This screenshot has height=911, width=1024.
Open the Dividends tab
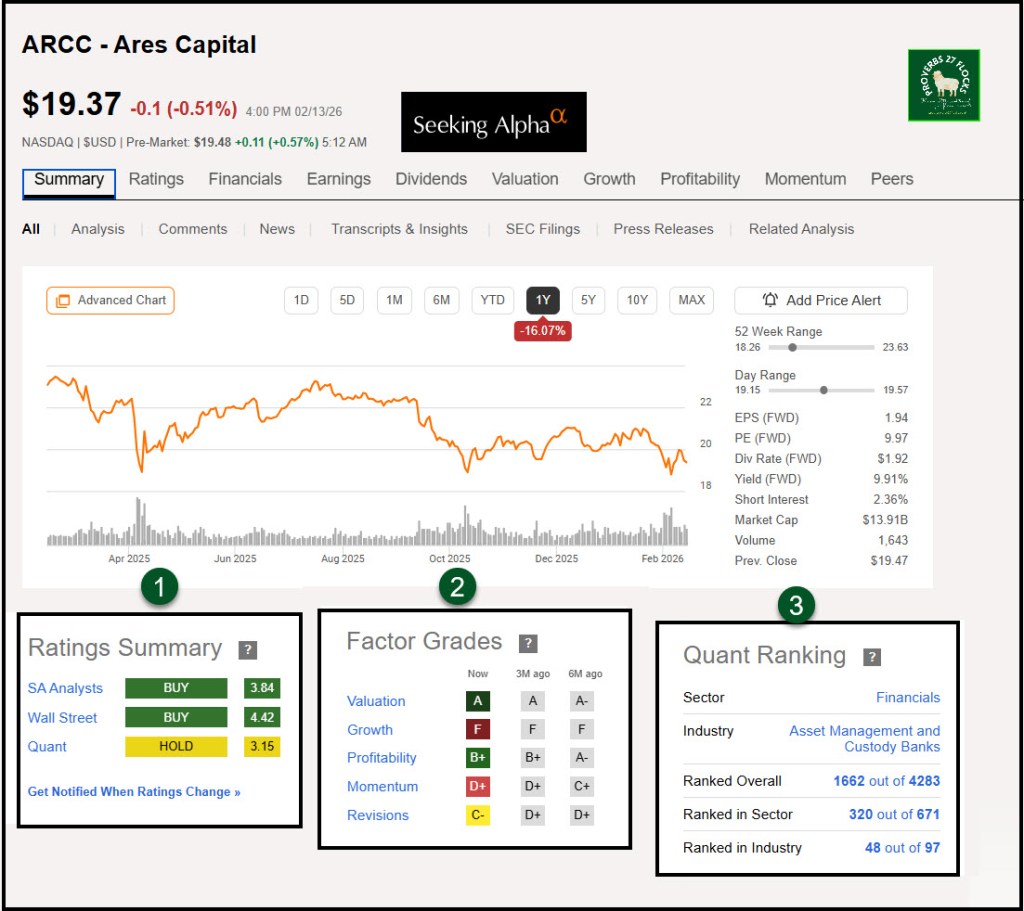point(431,179)
